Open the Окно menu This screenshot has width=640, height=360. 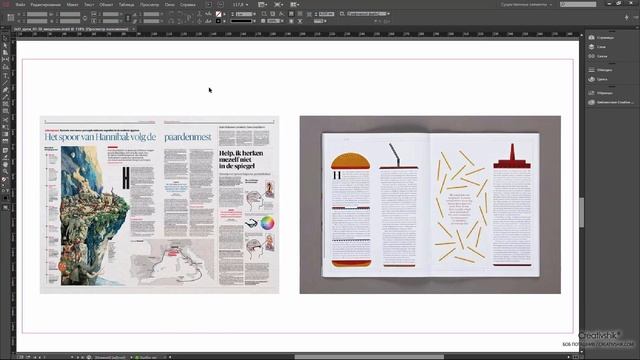[169, 5]
